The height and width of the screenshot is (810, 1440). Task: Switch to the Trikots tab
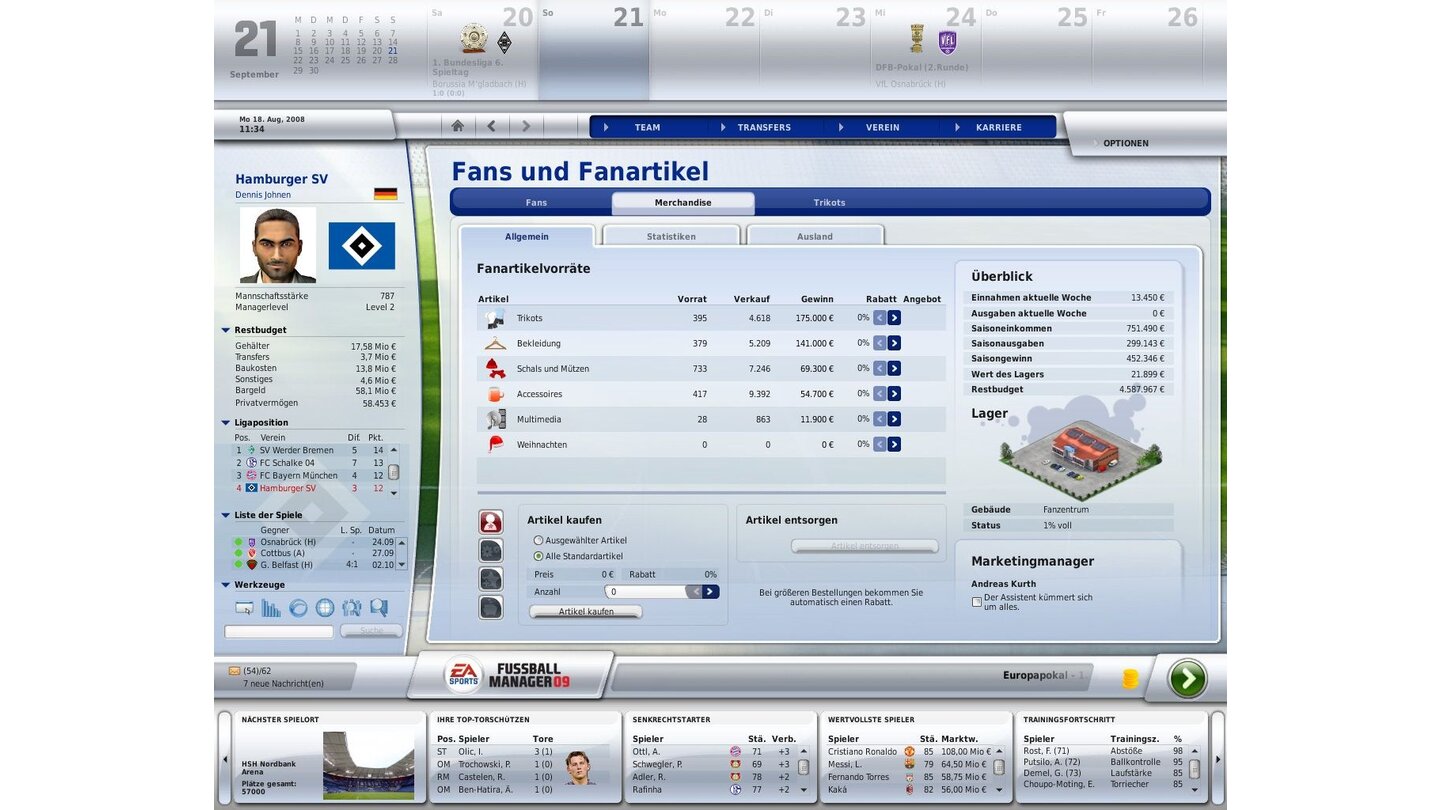click(829, 202)
